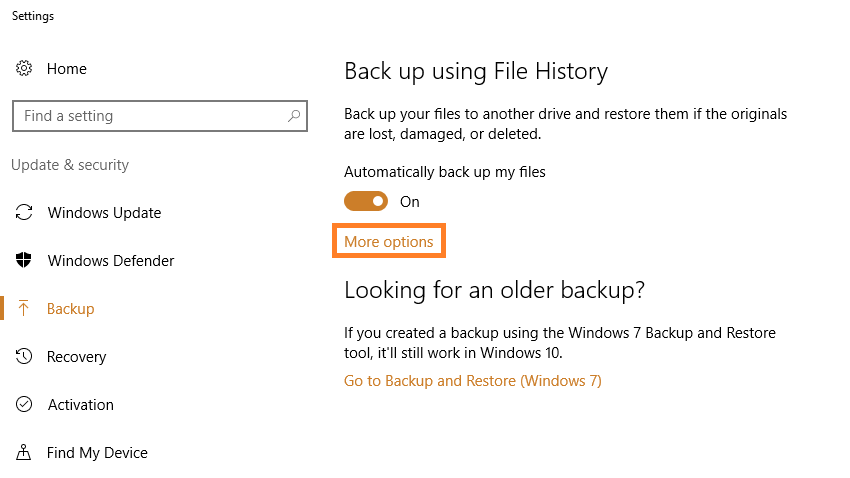
Task: Focus the Find a setting search box
Action: [160, 115]
